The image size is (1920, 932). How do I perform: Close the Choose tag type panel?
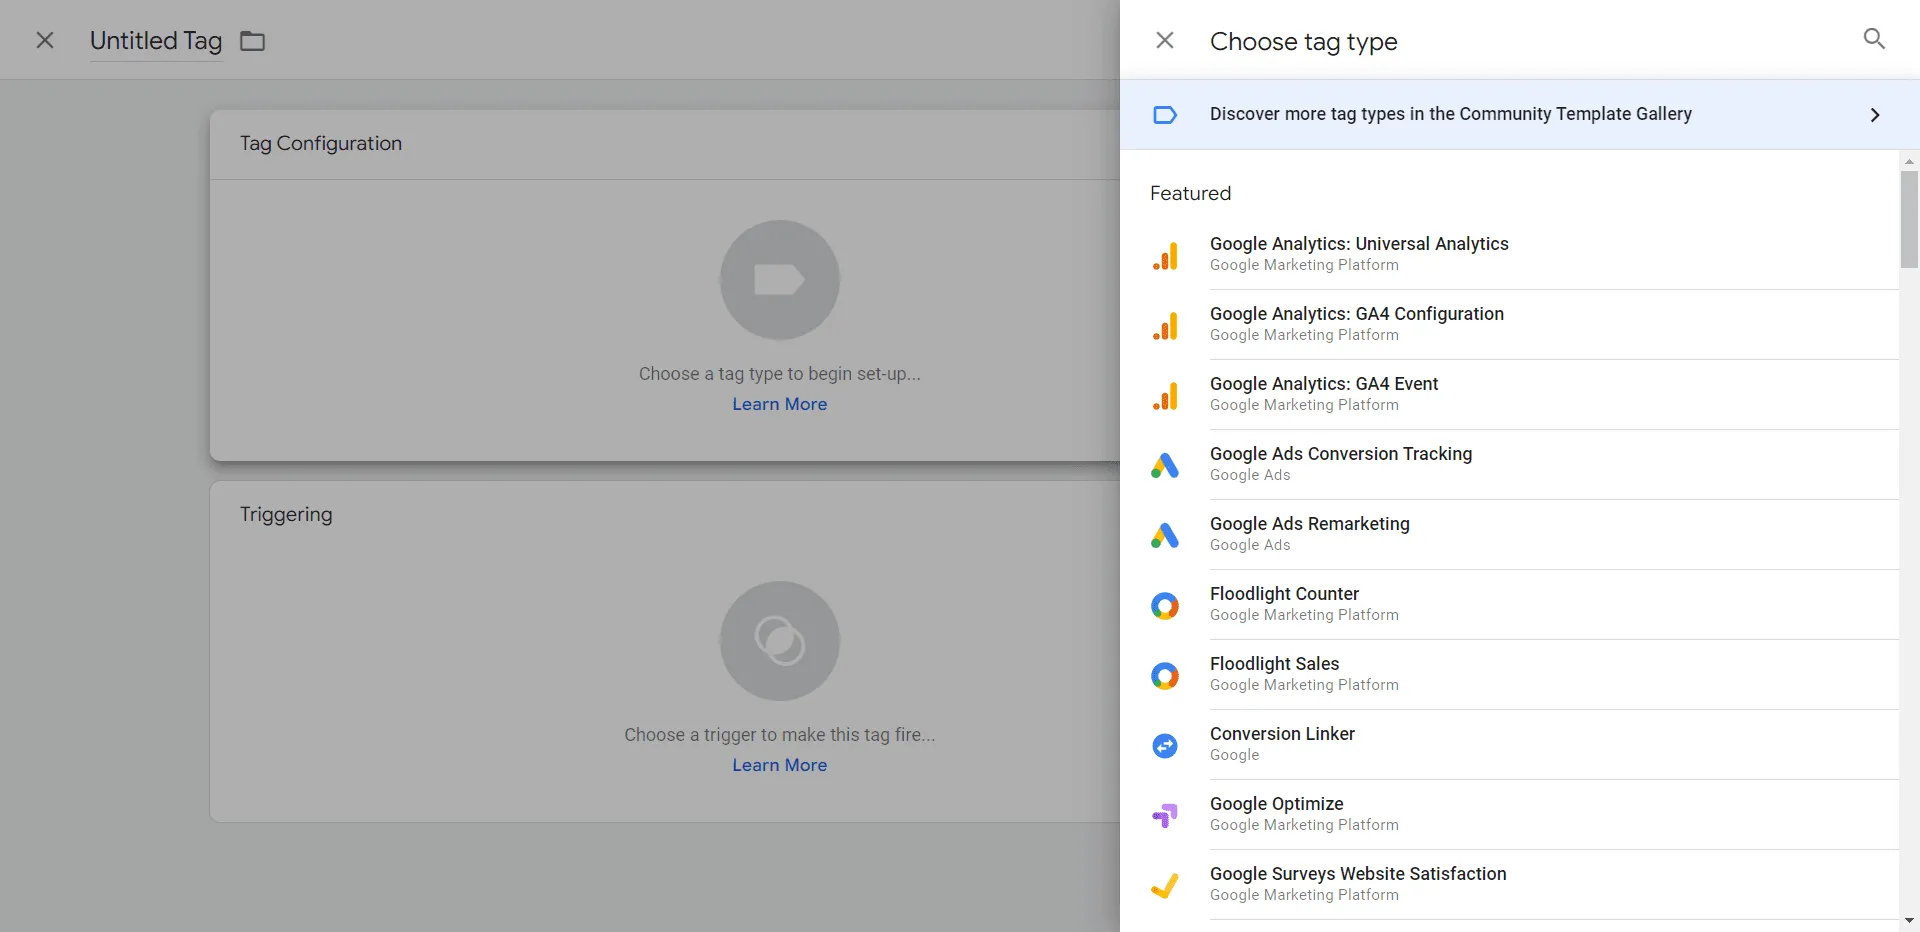[x=1165, y=40]
